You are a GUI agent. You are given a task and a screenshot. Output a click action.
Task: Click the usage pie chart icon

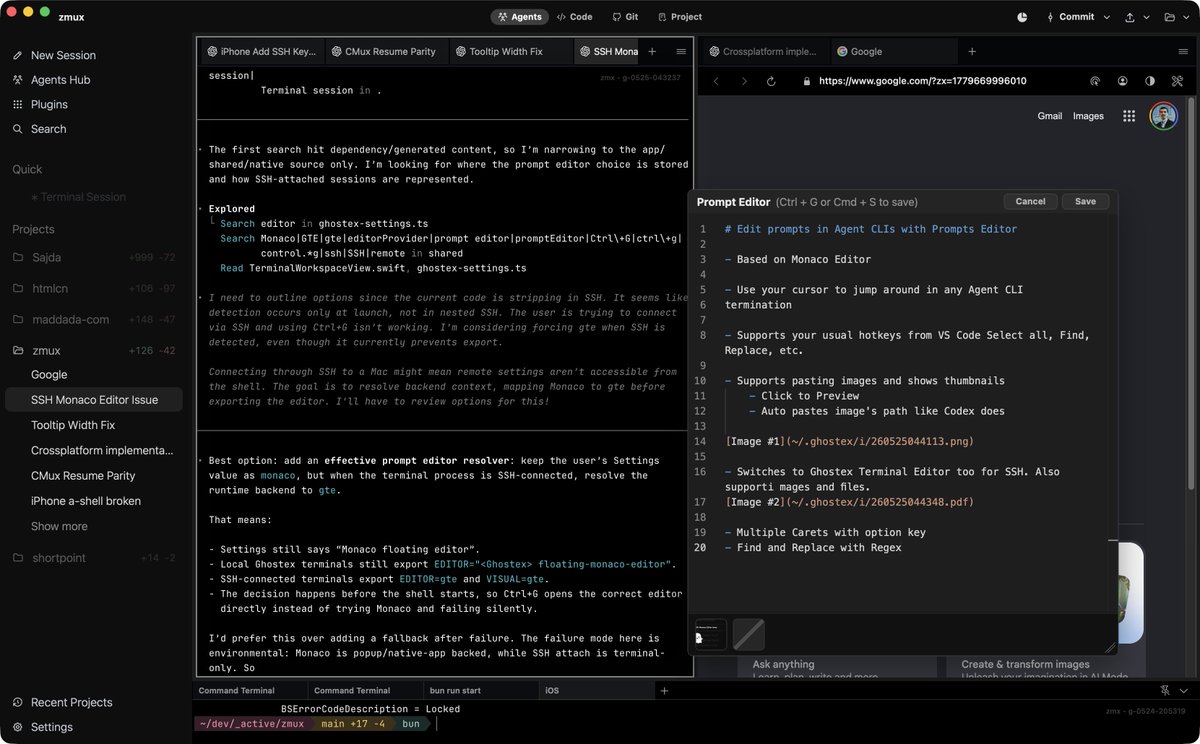pyautogui.click(x=1022, y=17)
